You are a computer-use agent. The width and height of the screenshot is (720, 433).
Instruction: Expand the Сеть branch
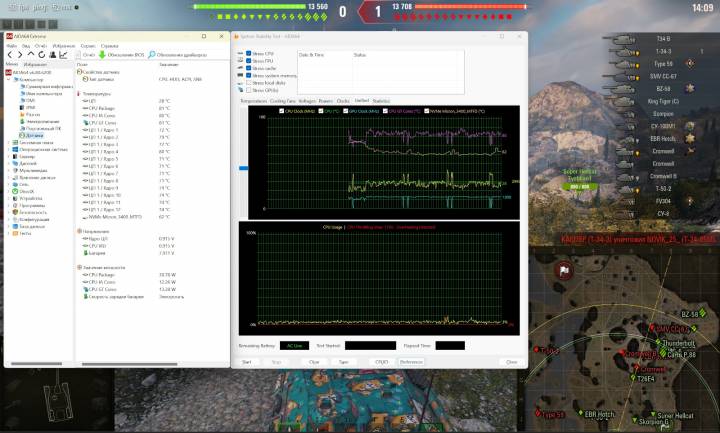click(8, 185)
